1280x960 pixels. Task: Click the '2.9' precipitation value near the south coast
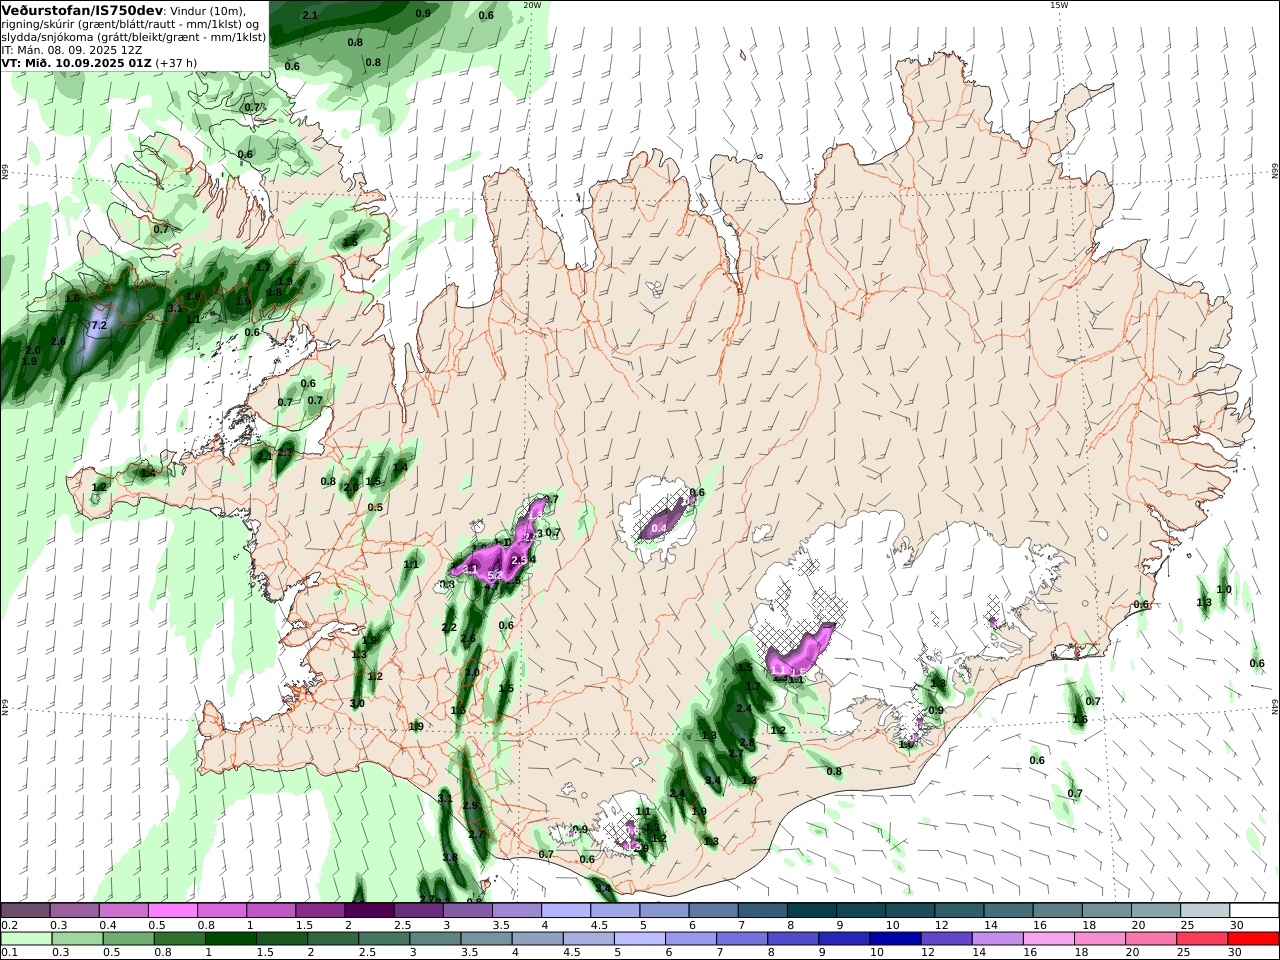470,805
